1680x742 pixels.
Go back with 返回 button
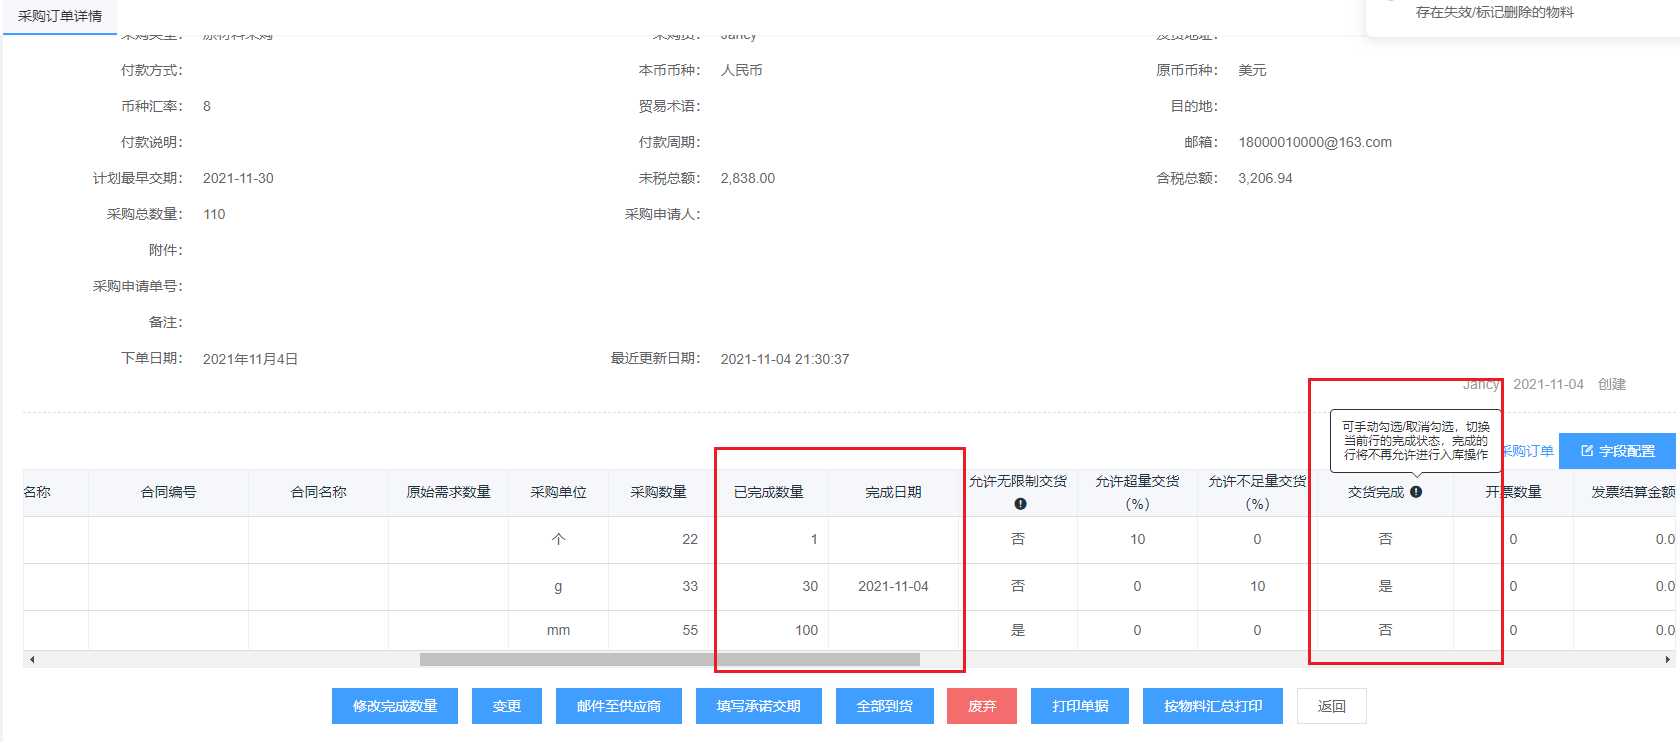tap(1331, 706)
